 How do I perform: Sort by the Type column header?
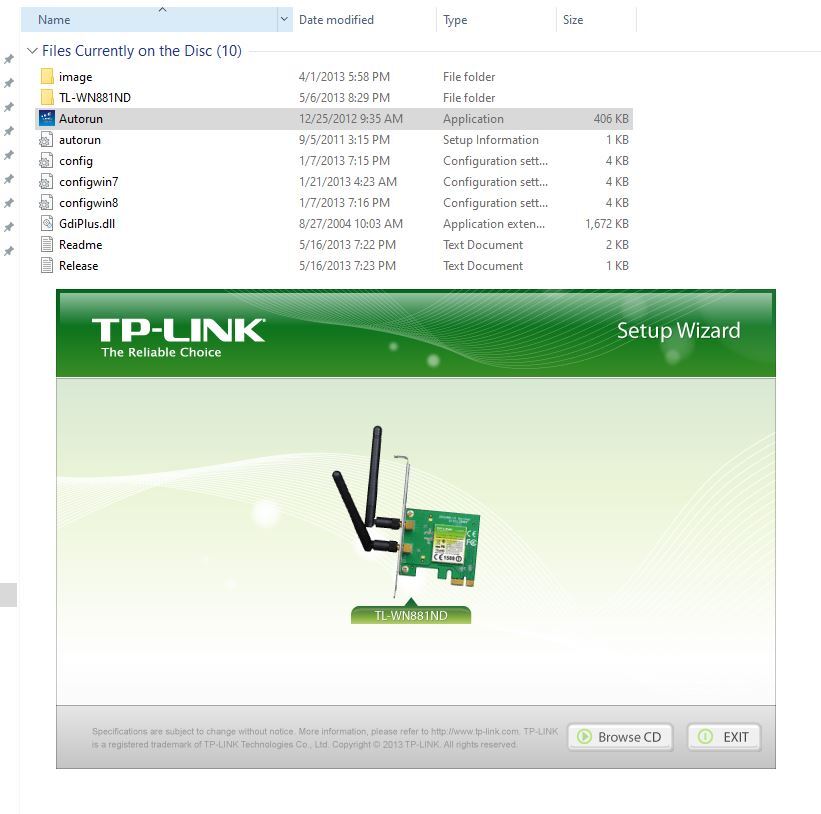496,19
